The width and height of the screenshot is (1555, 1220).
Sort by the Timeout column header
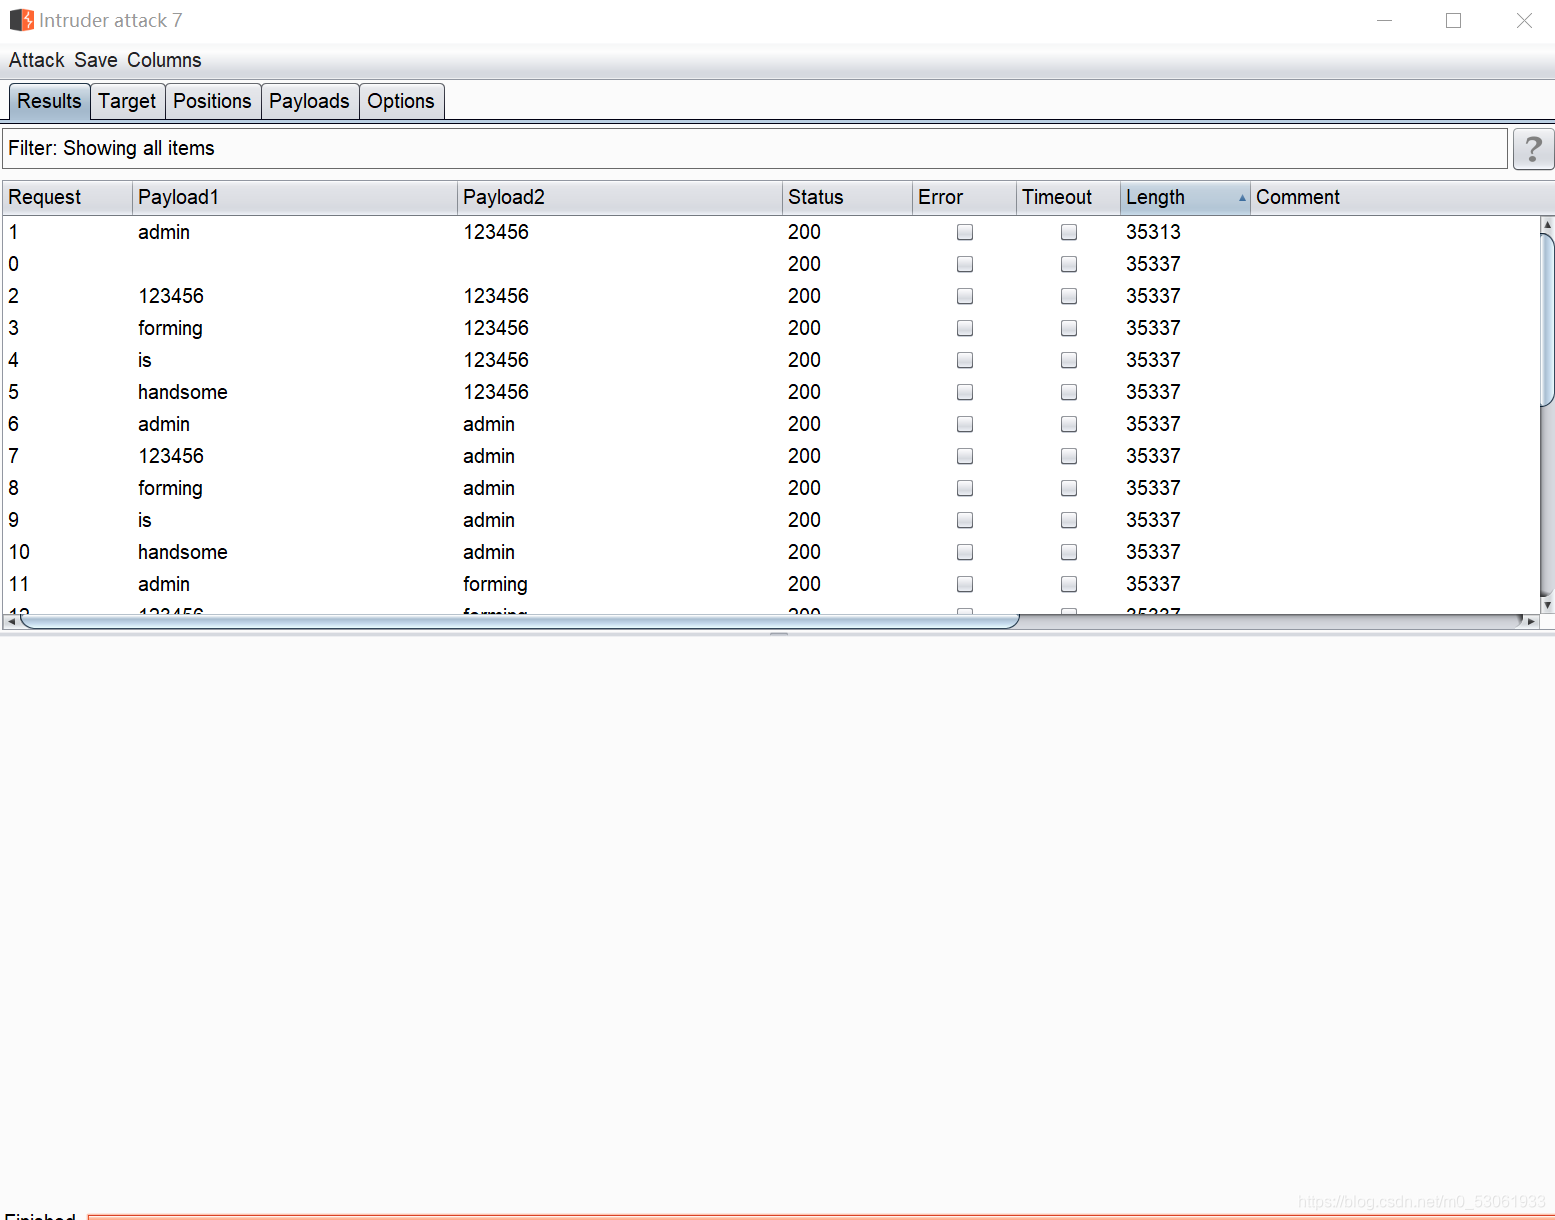point(1068,197)
